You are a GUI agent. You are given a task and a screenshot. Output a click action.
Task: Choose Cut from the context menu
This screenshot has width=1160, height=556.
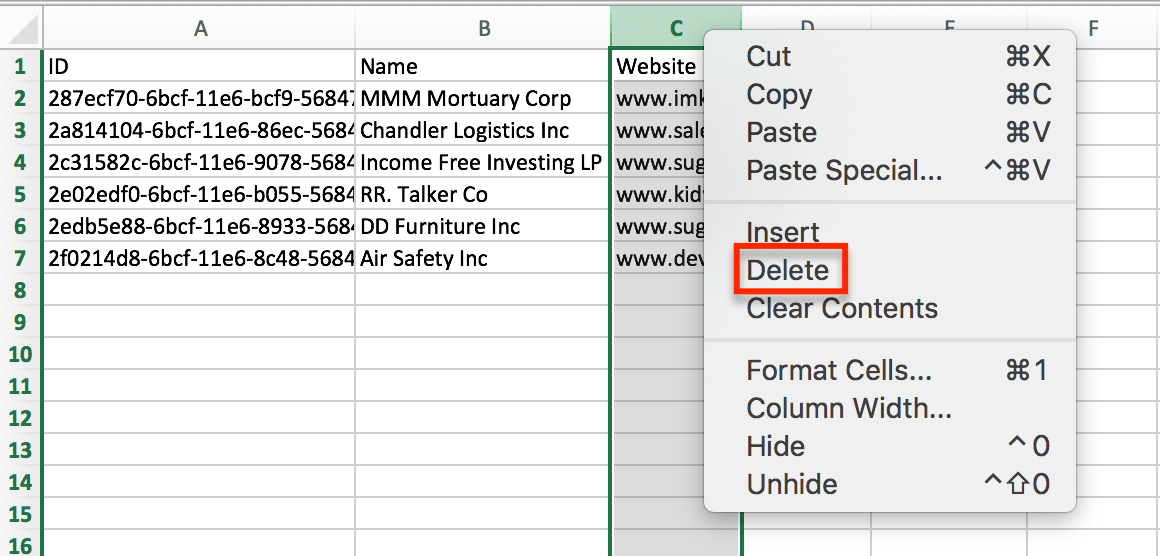click(x=889, y=56)
